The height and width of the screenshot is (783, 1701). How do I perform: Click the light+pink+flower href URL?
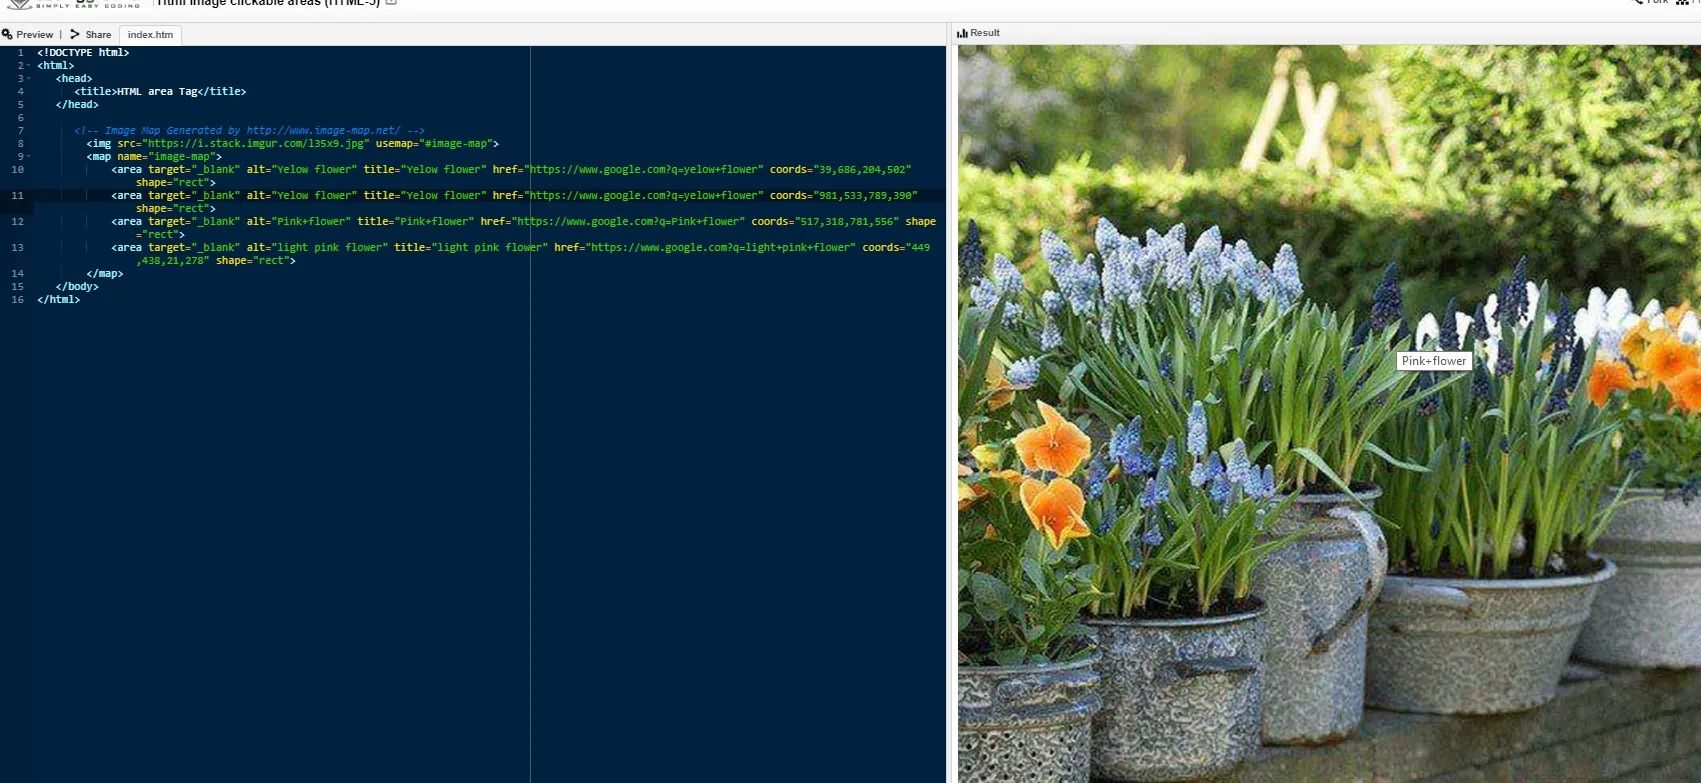720,248
